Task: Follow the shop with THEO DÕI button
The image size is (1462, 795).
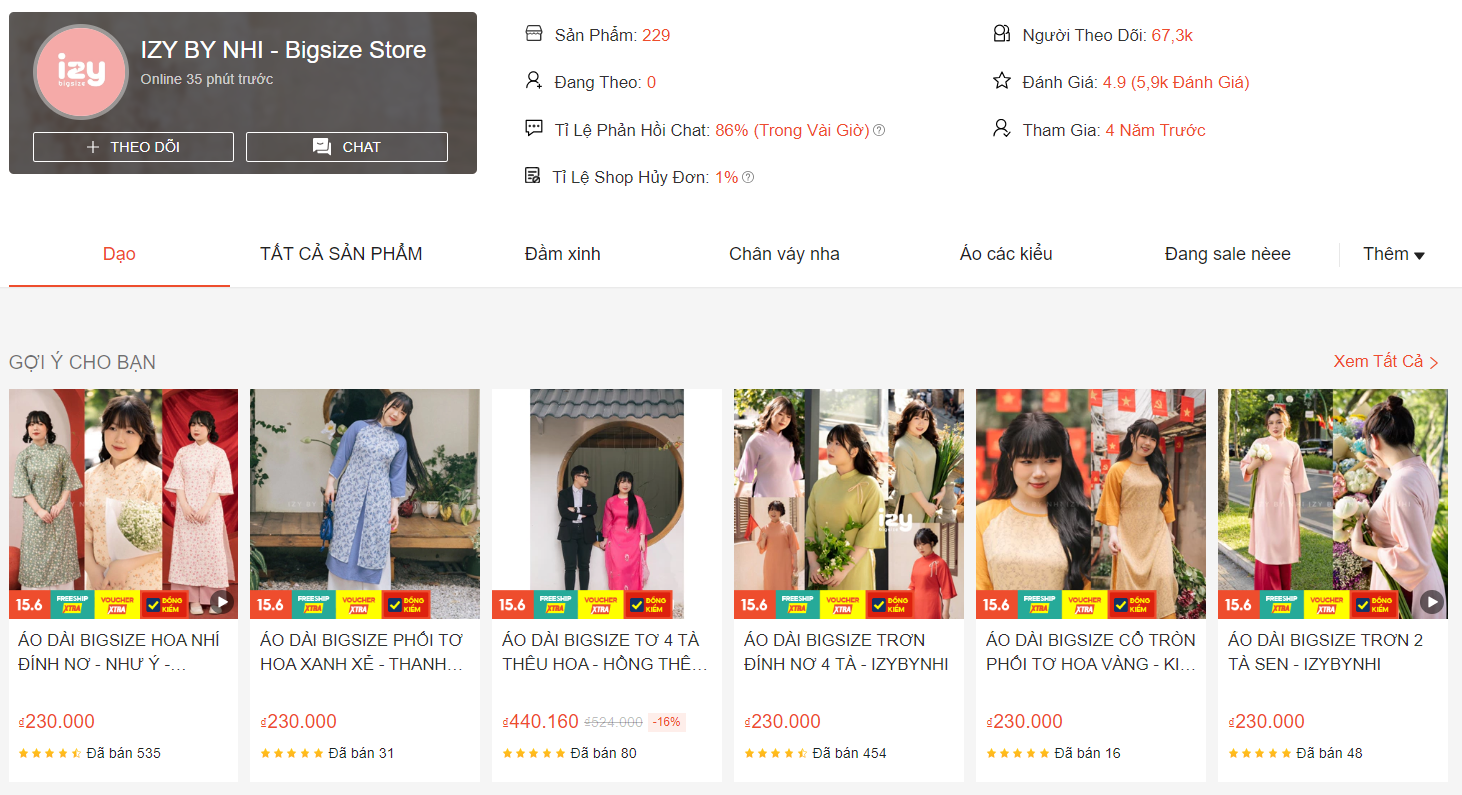Action: pyautogui.click(x=133, y=147)
